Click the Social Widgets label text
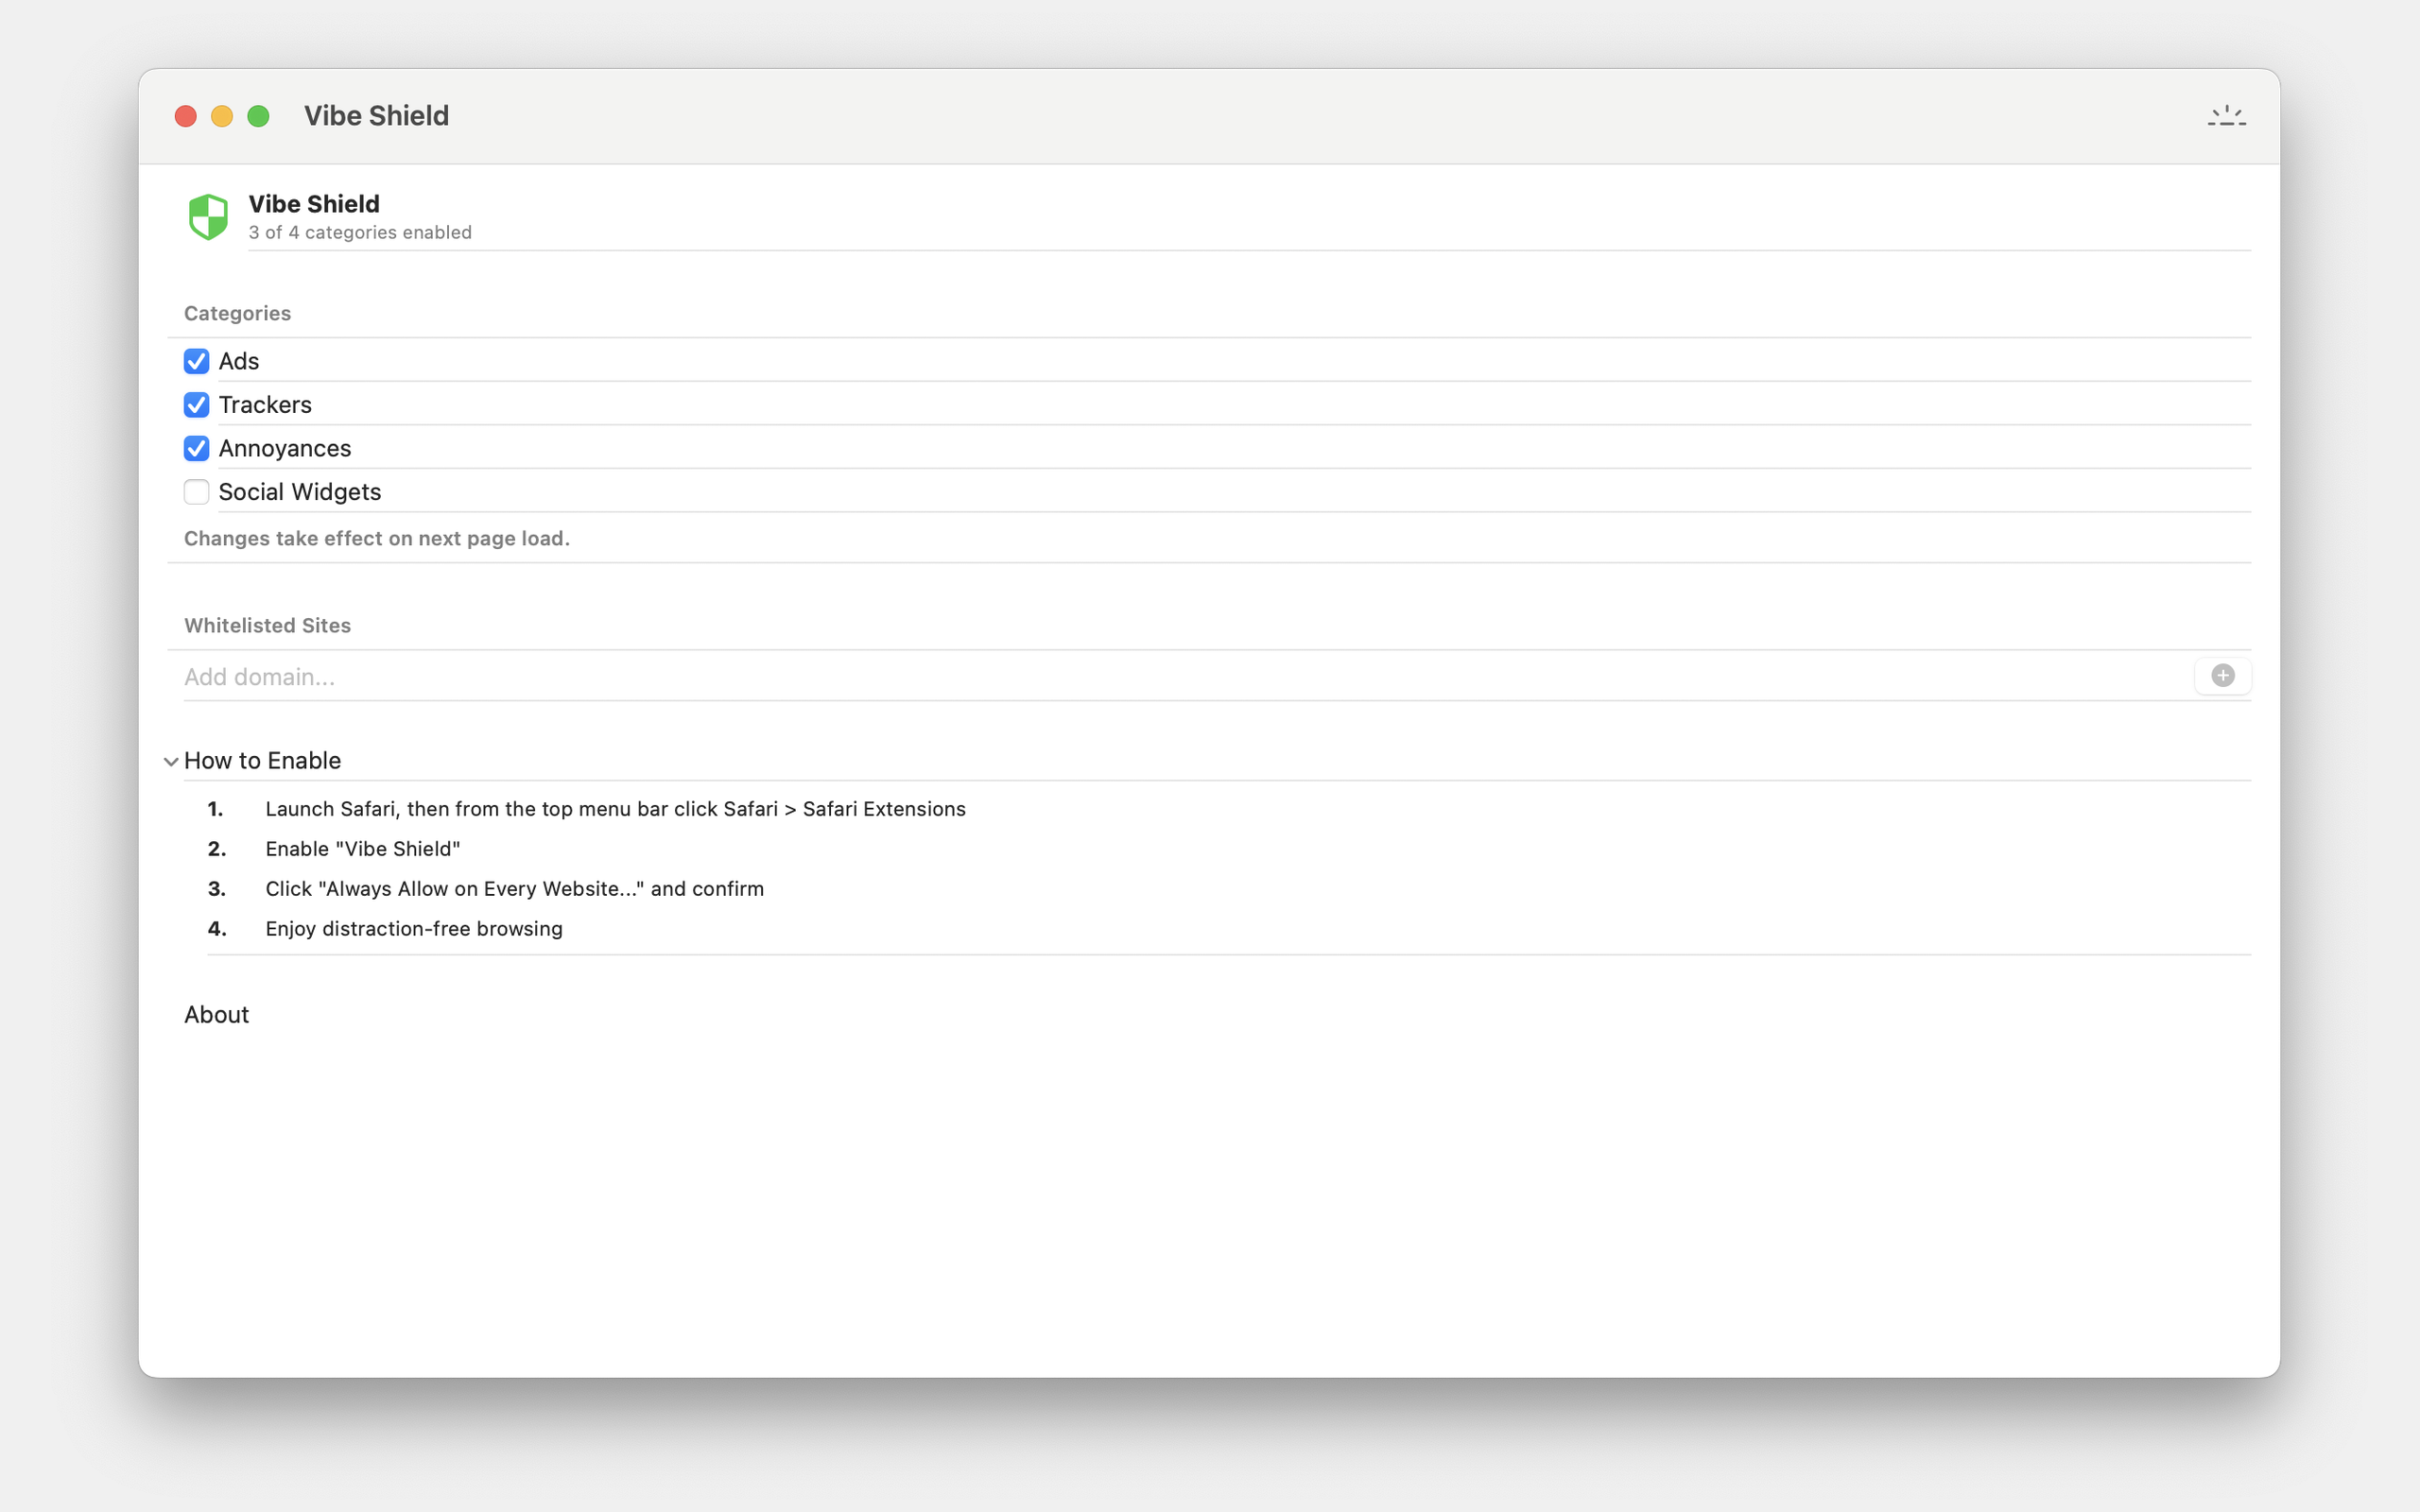 tap(300, 492)
